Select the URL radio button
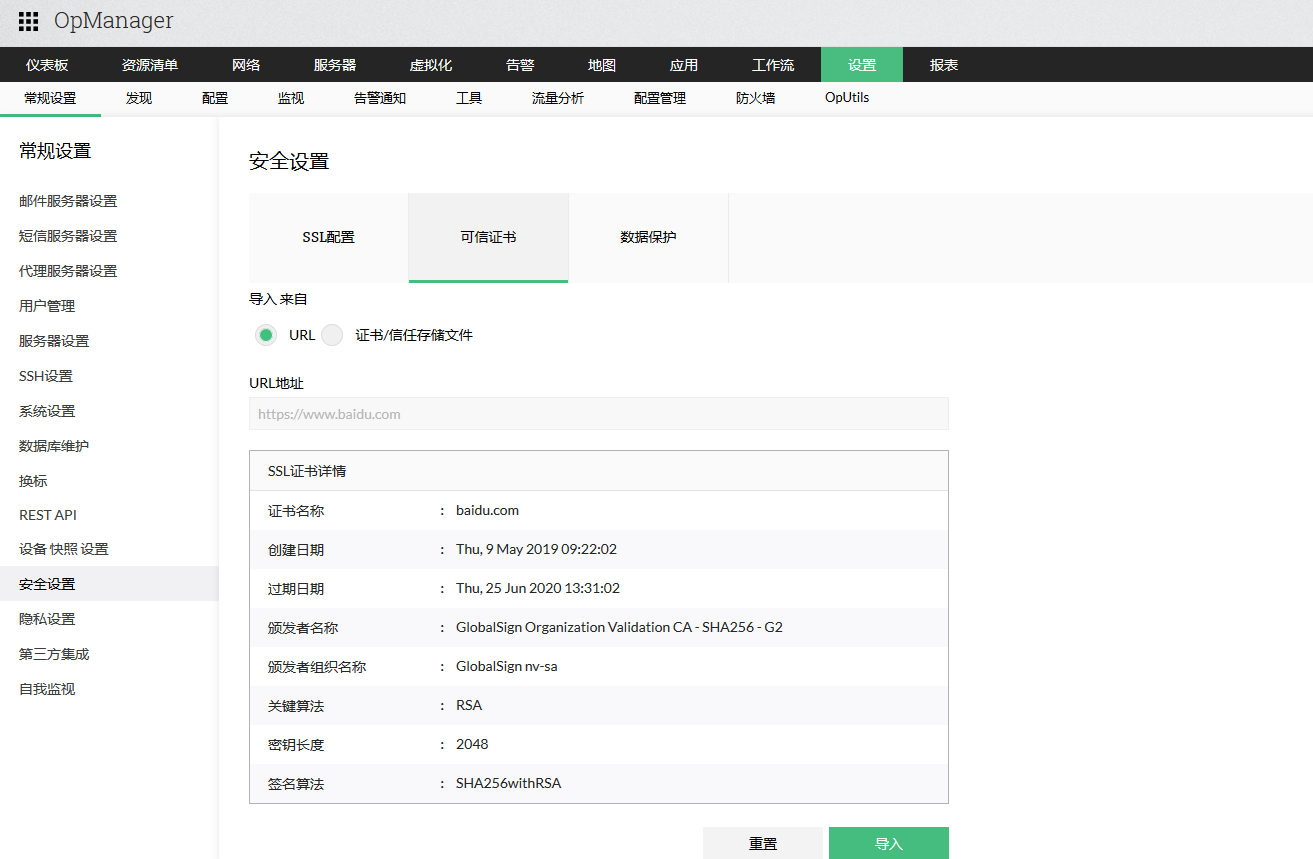The image size is (1313, 859). point(265,335)
